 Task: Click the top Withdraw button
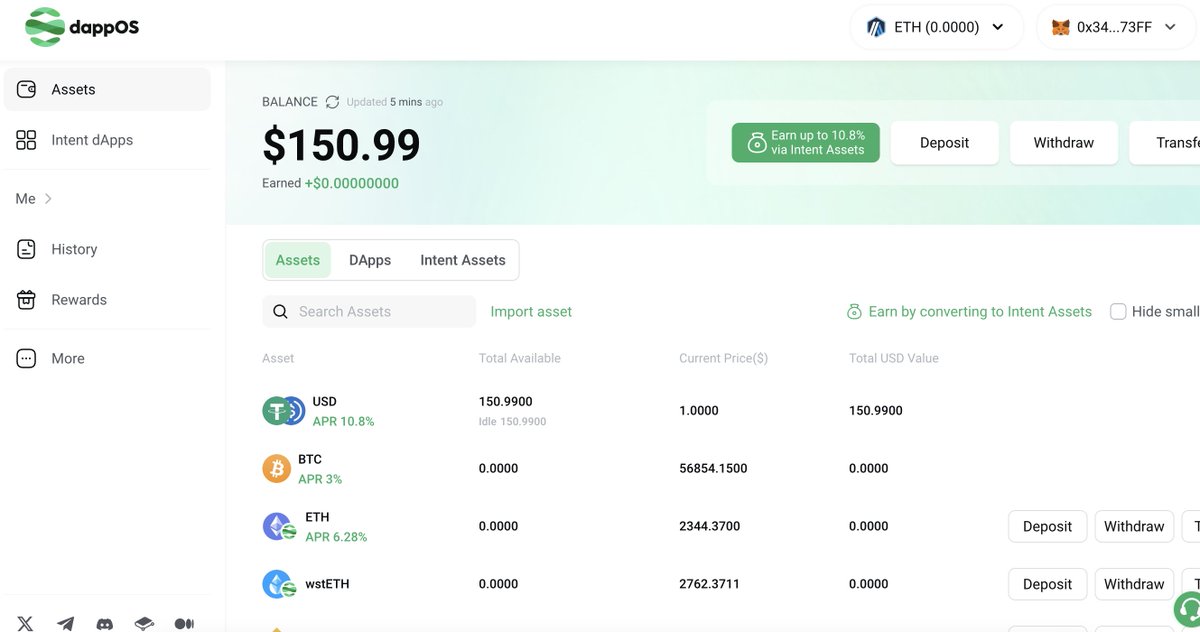(x=1063, y=143)
